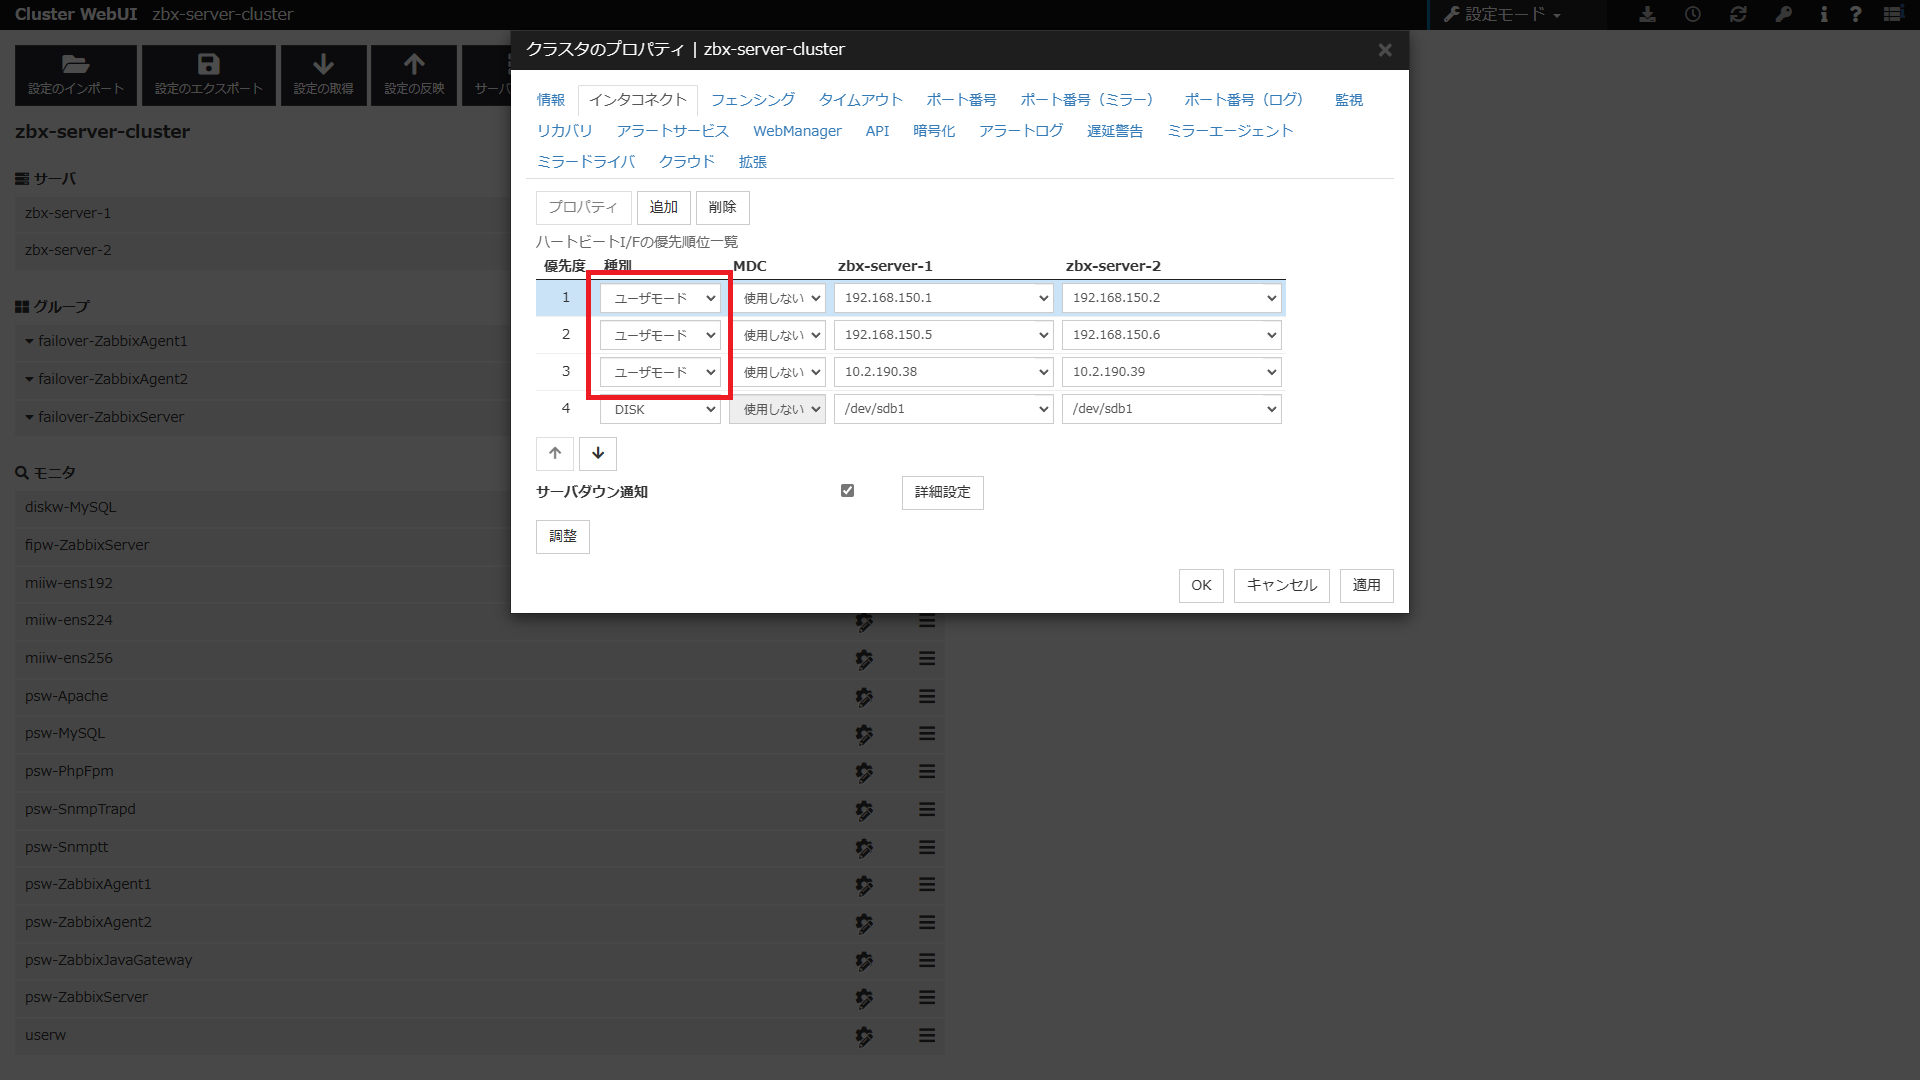This screenshot has height=1080, width=1920.
Task: Click the 詳細設定 button
Action: (x=942, y=492)
